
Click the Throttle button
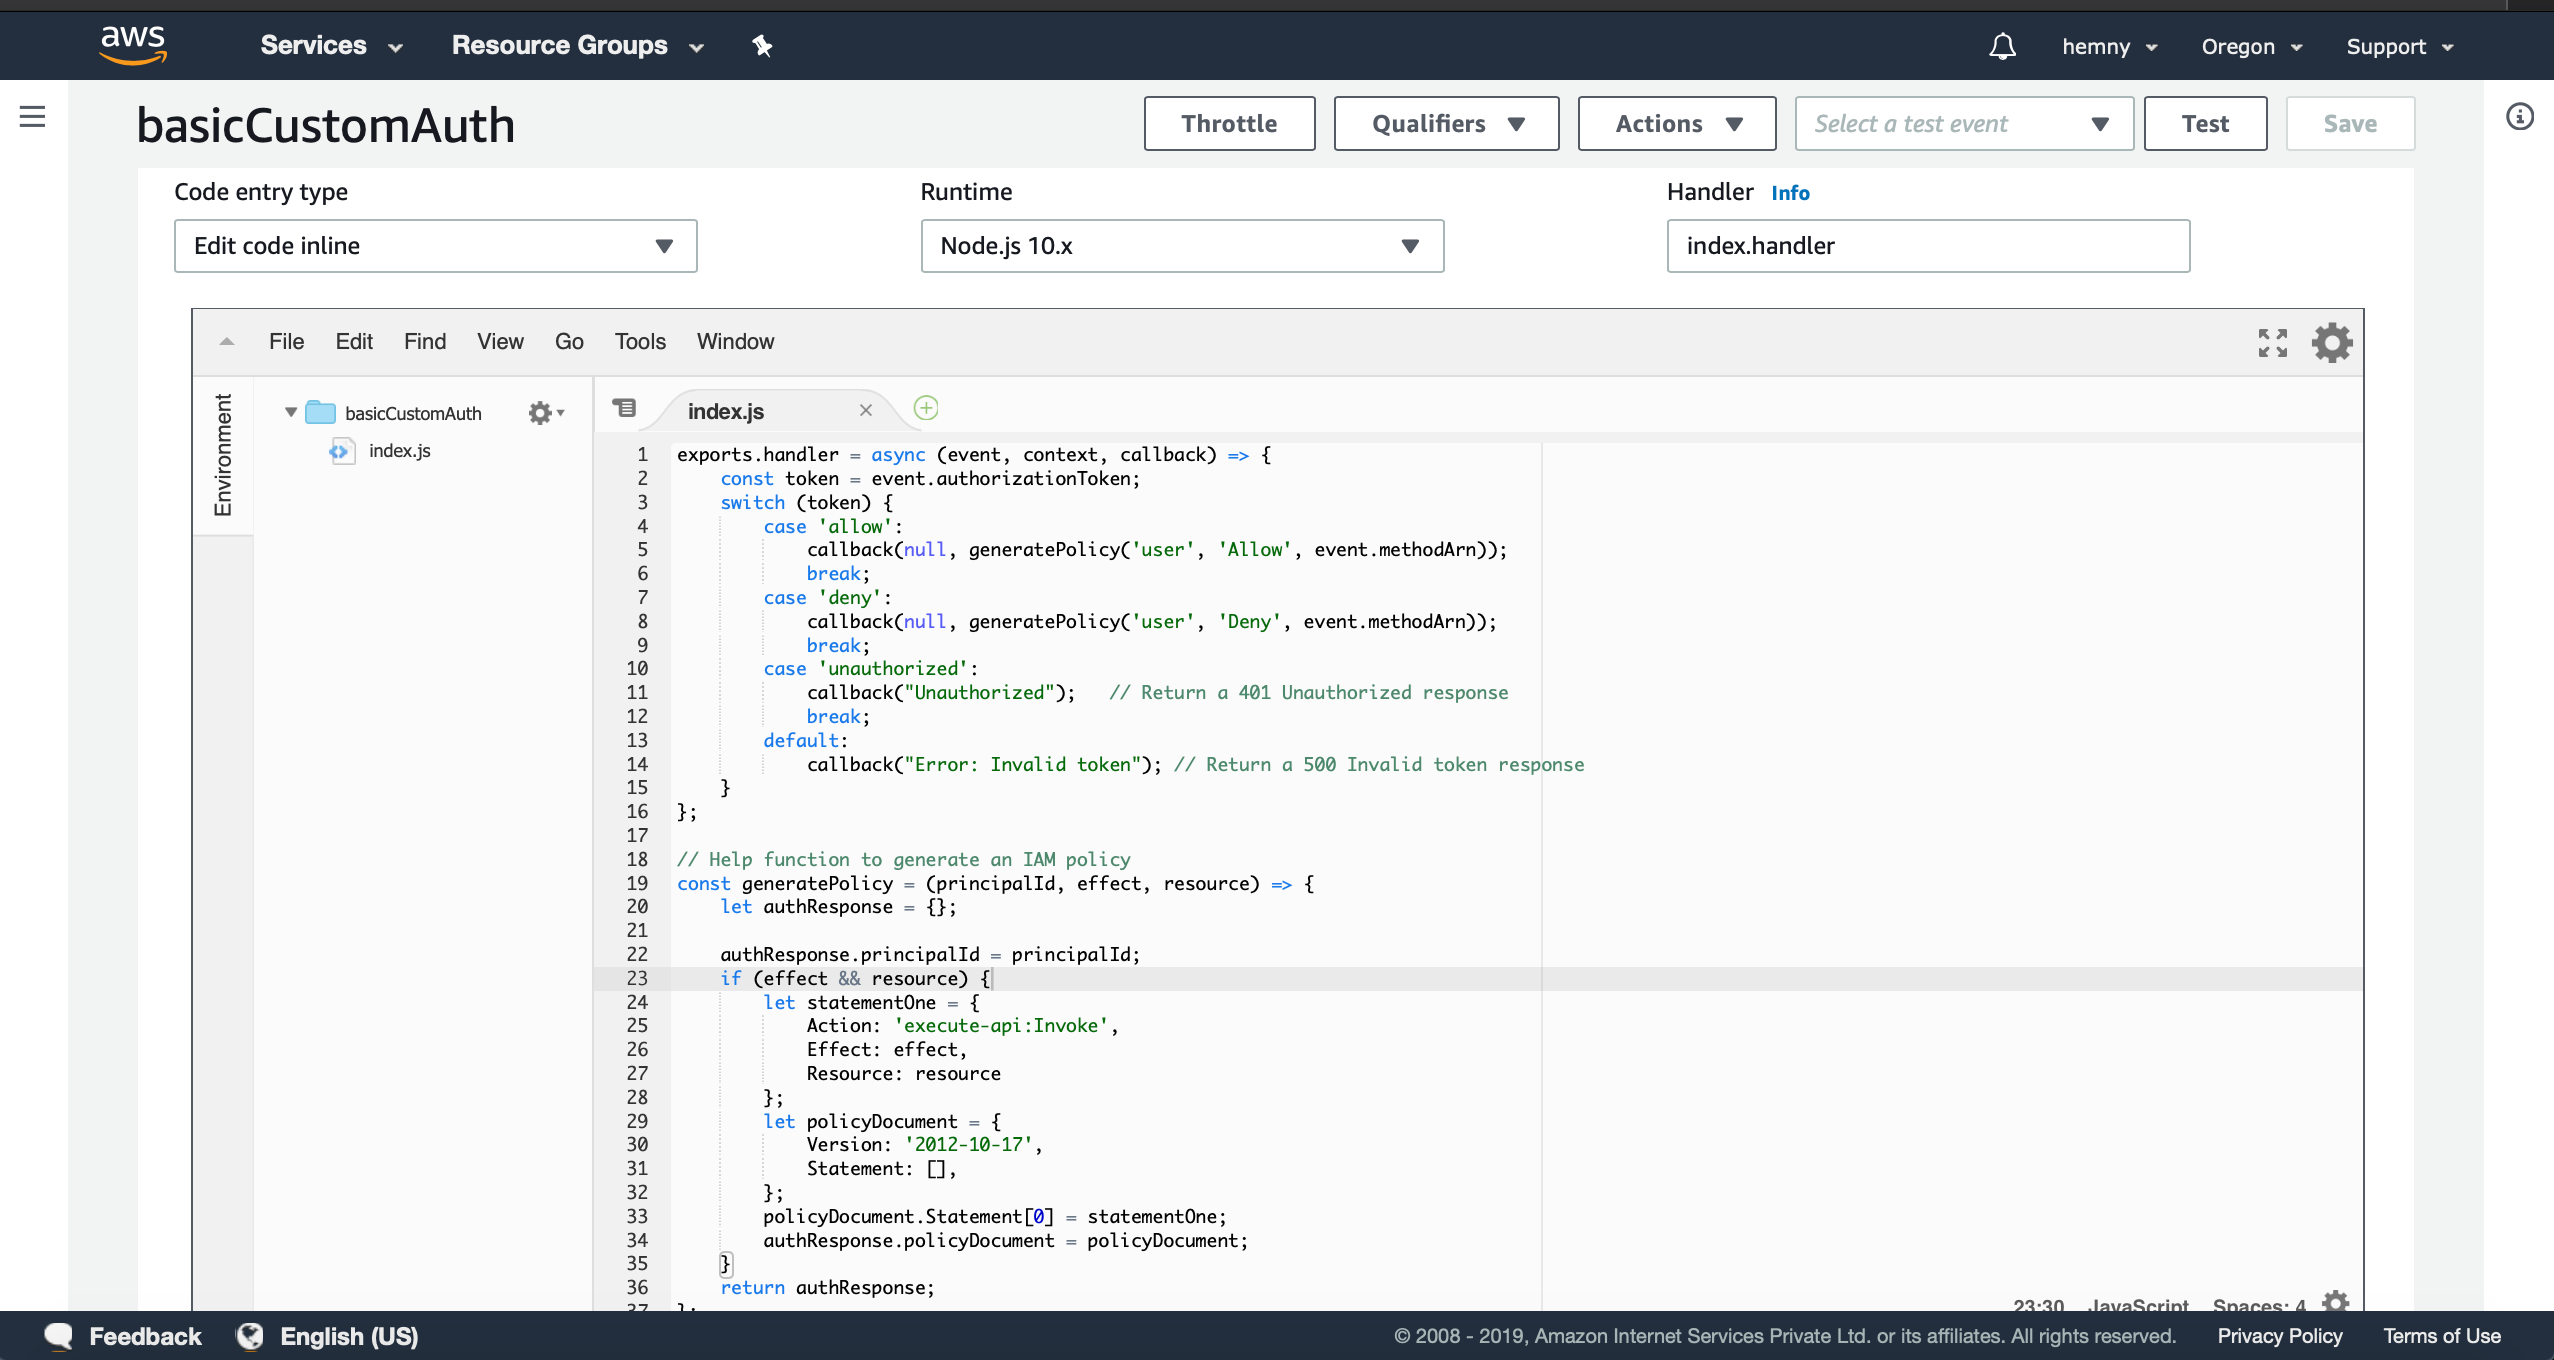click(1229, 123)
